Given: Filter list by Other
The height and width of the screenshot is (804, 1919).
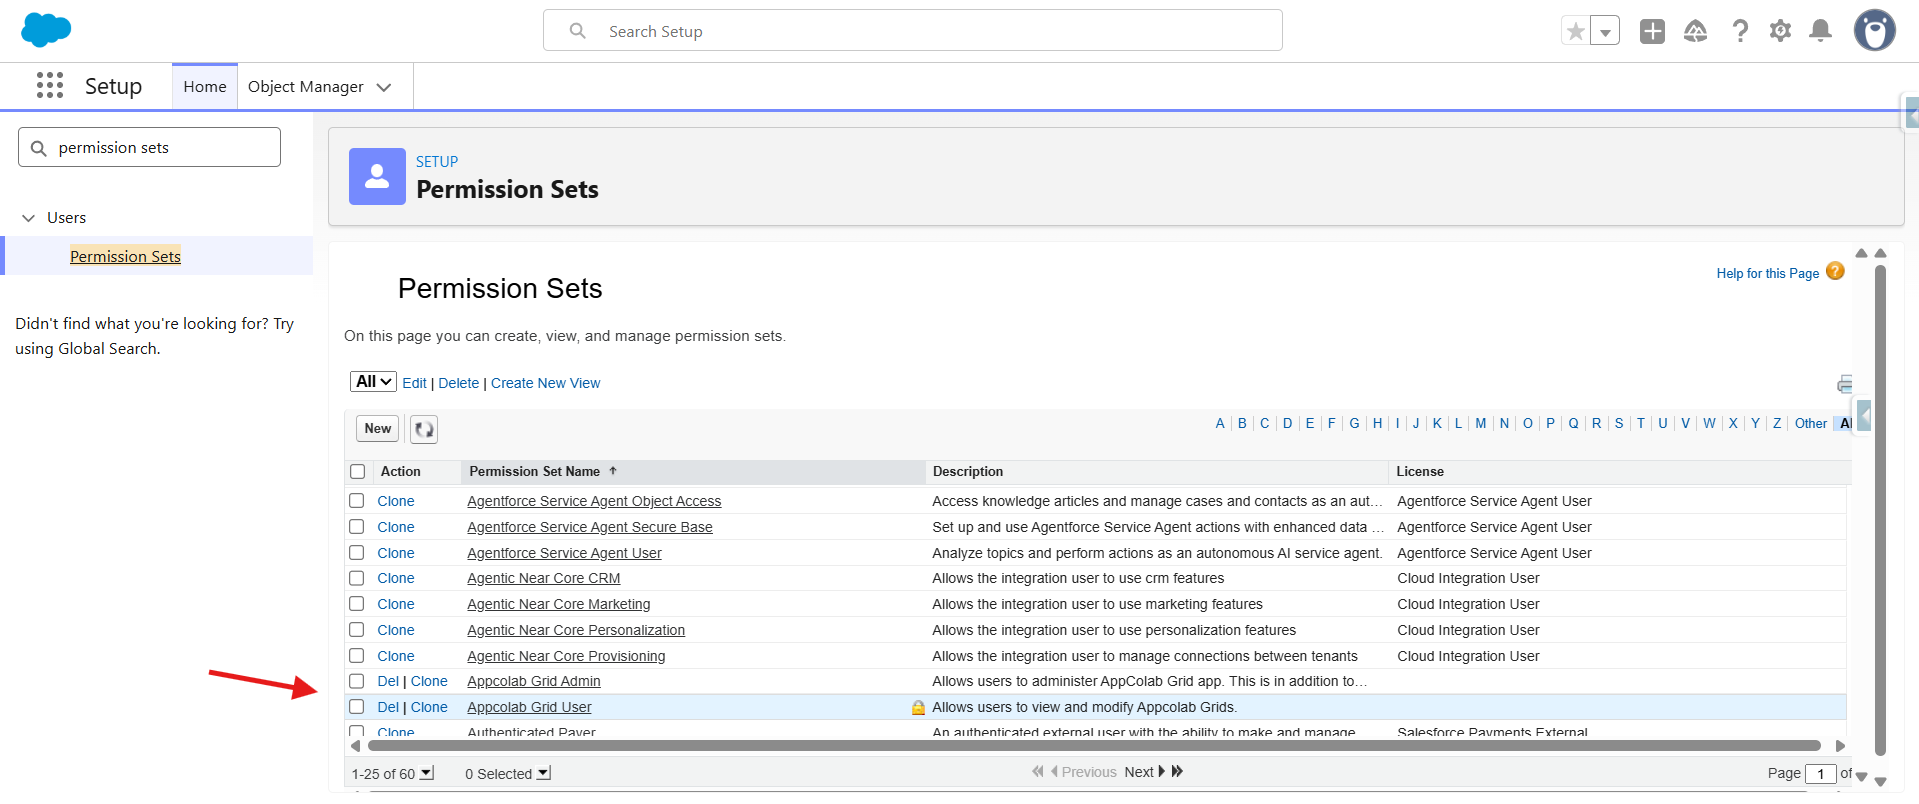Looking at the screenshot, I should coord(1811,424).
